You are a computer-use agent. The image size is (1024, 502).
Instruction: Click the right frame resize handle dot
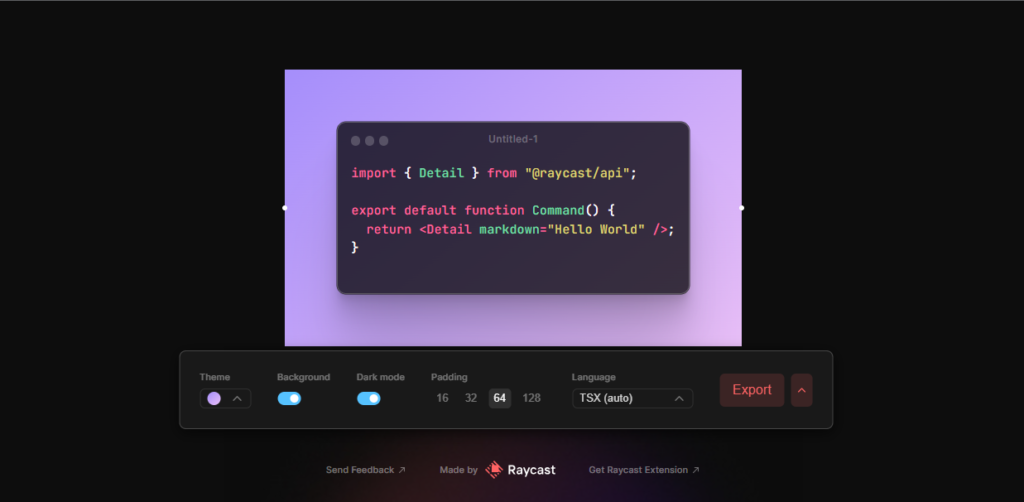[x=741, y=208]
